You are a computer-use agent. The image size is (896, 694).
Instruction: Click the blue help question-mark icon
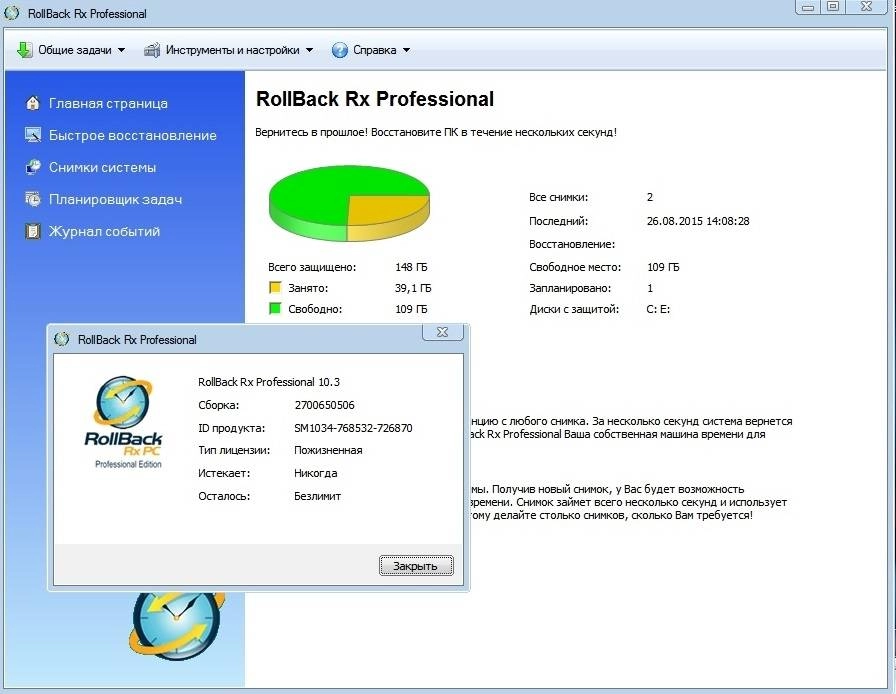(339, 50)
